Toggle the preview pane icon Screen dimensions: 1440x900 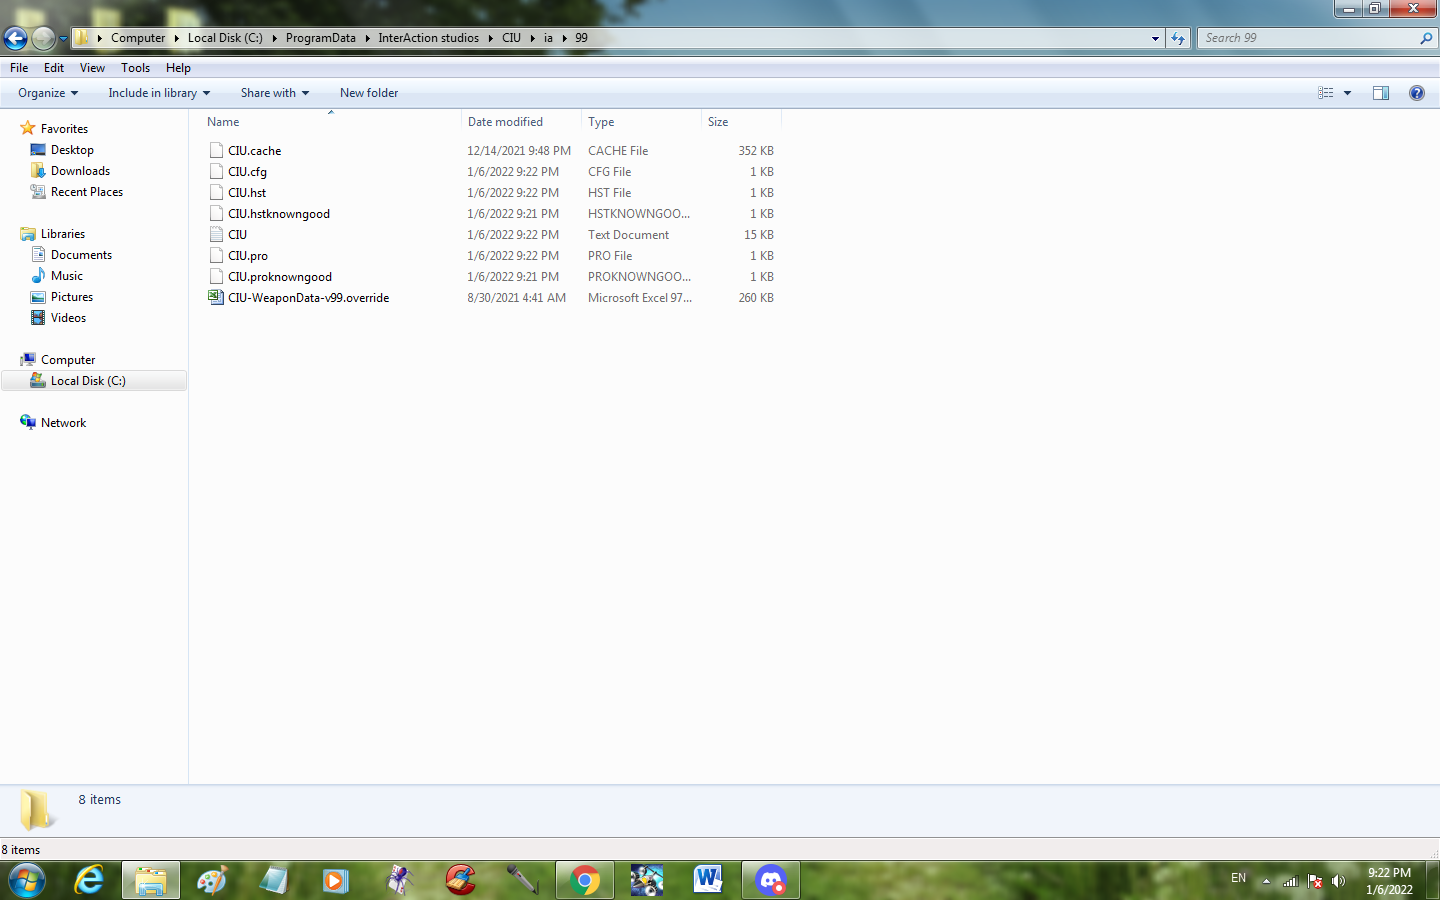pyautogui.click(x=1380, y=93)
